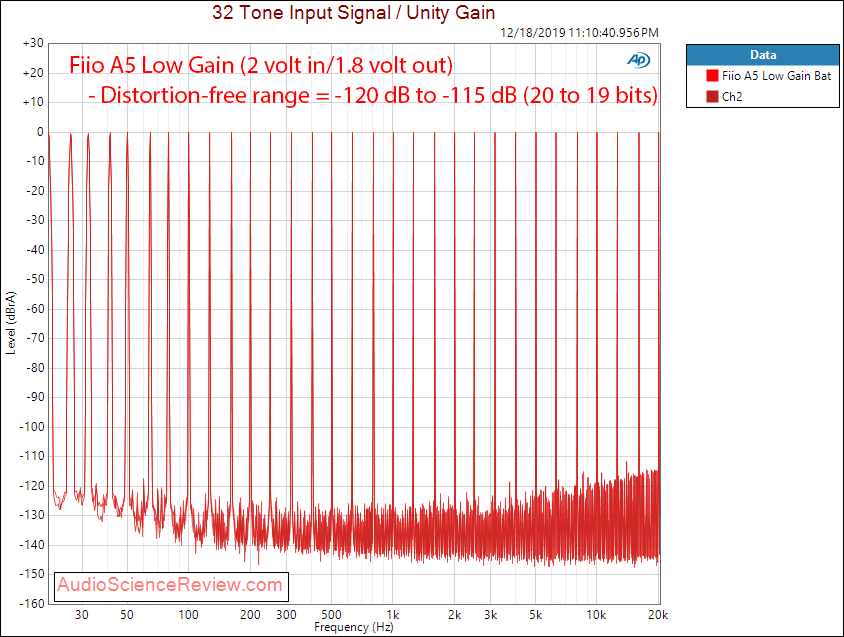This screenshot has width=844, height=637.
Task: Click the '-90' level axis tick label
Action: point(36,397)
